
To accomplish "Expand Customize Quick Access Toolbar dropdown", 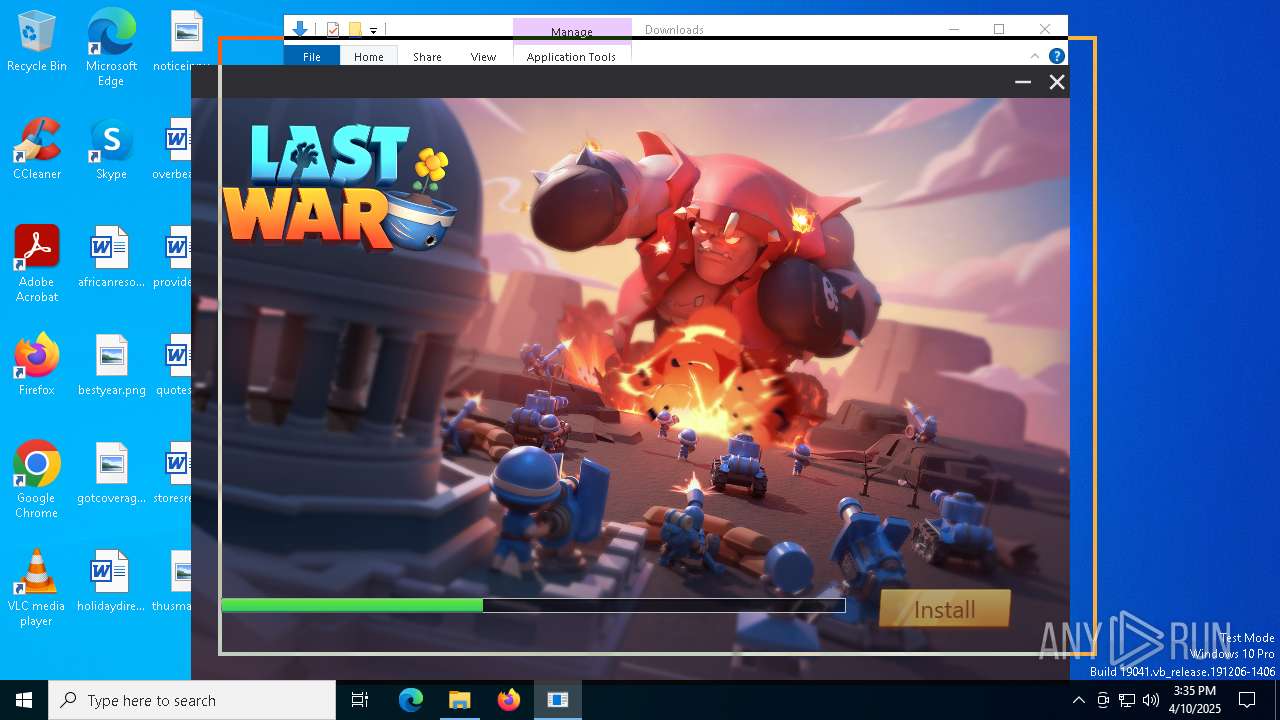I will coord(373,31).
